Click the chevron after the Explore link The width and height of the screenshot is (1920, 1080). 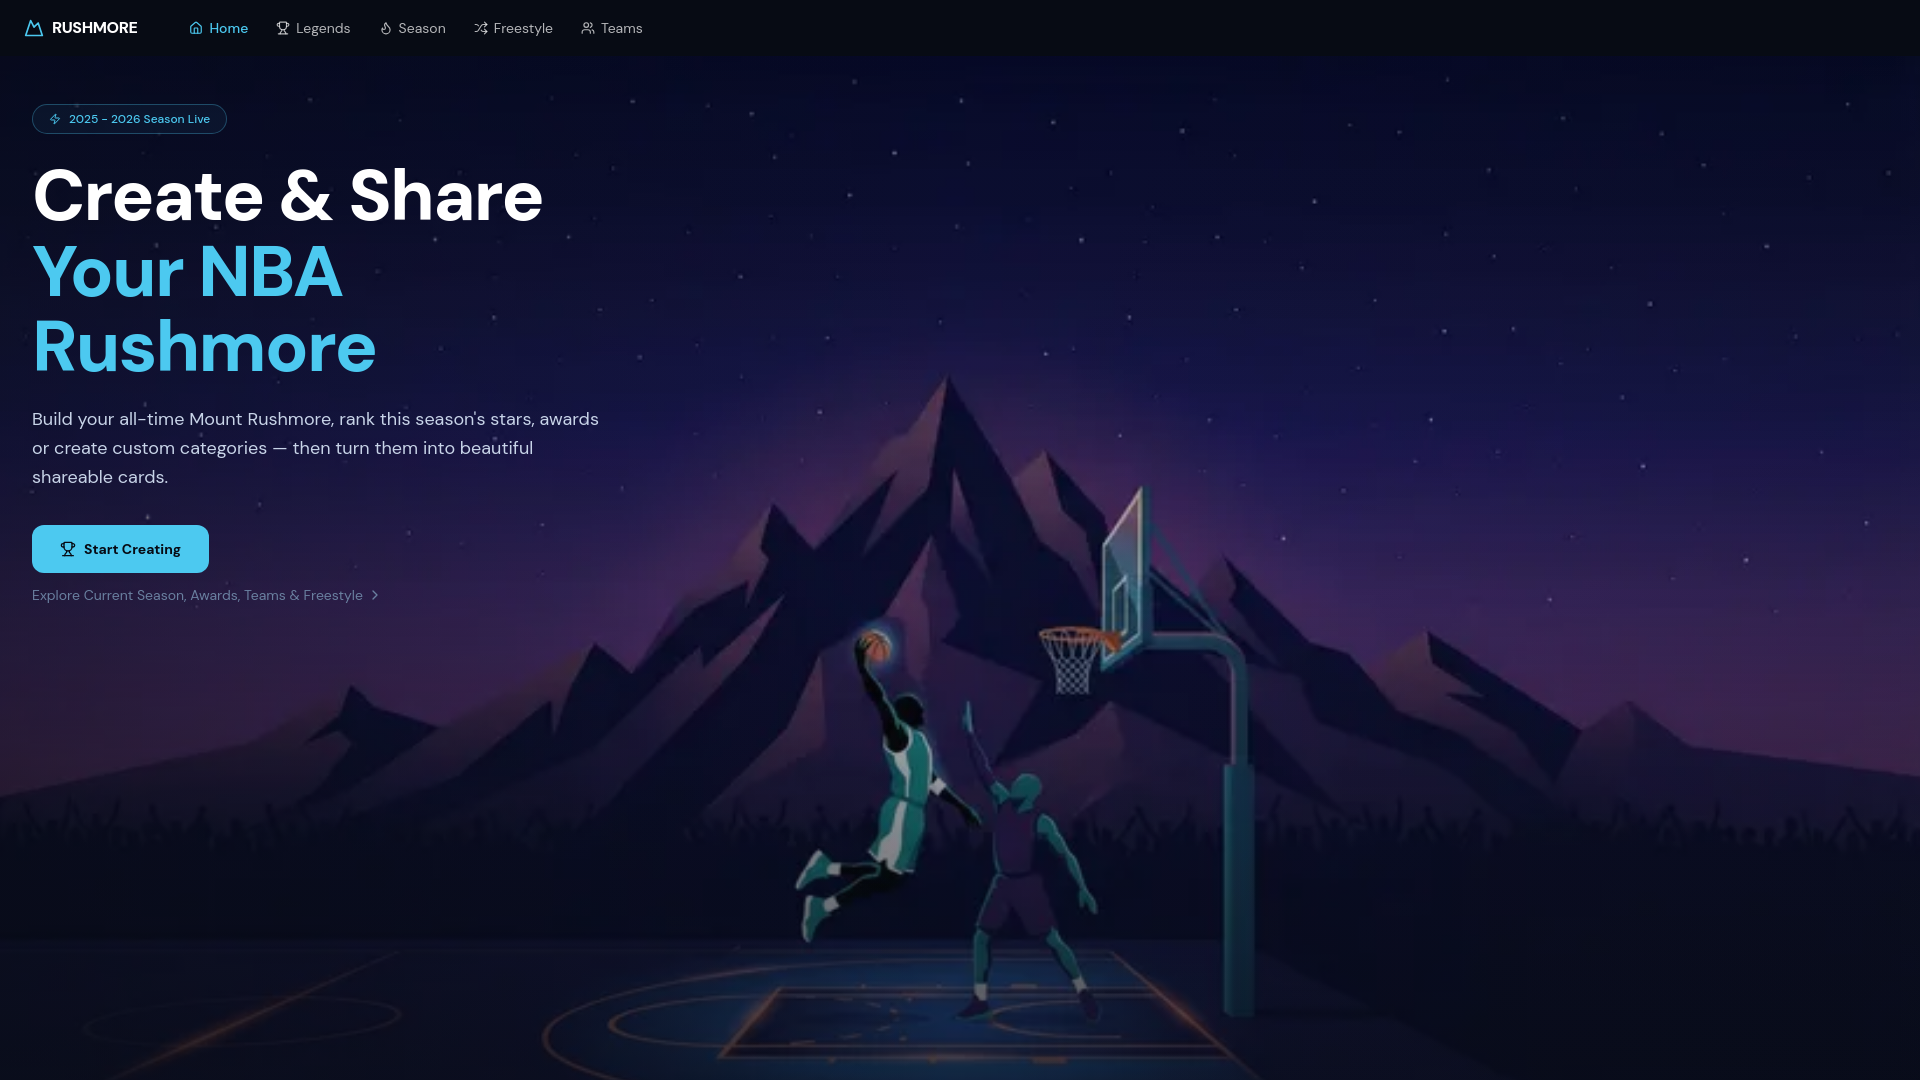coord(375,595)
